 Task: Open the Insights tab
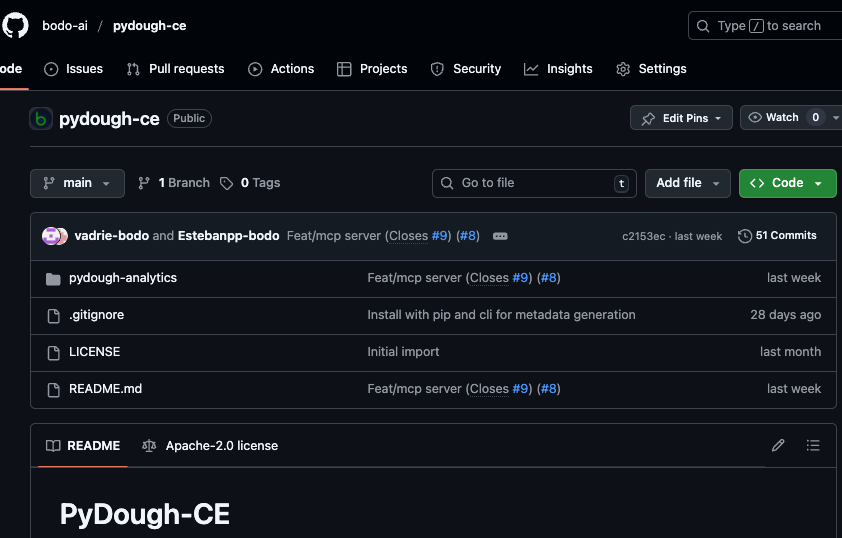pos(558,69)
